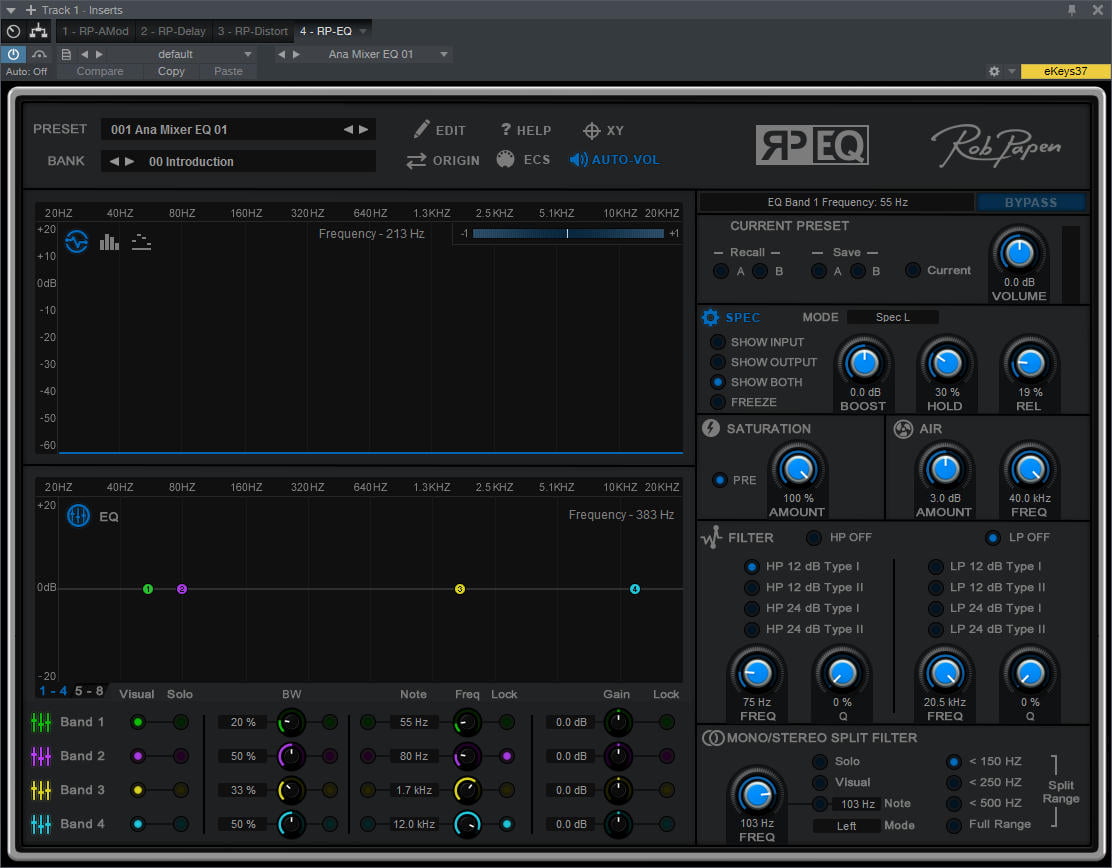This screenshot has width=1112, height=868.
Task: Toggle the SATURATION lightning icon
Action: click(711, 428)
